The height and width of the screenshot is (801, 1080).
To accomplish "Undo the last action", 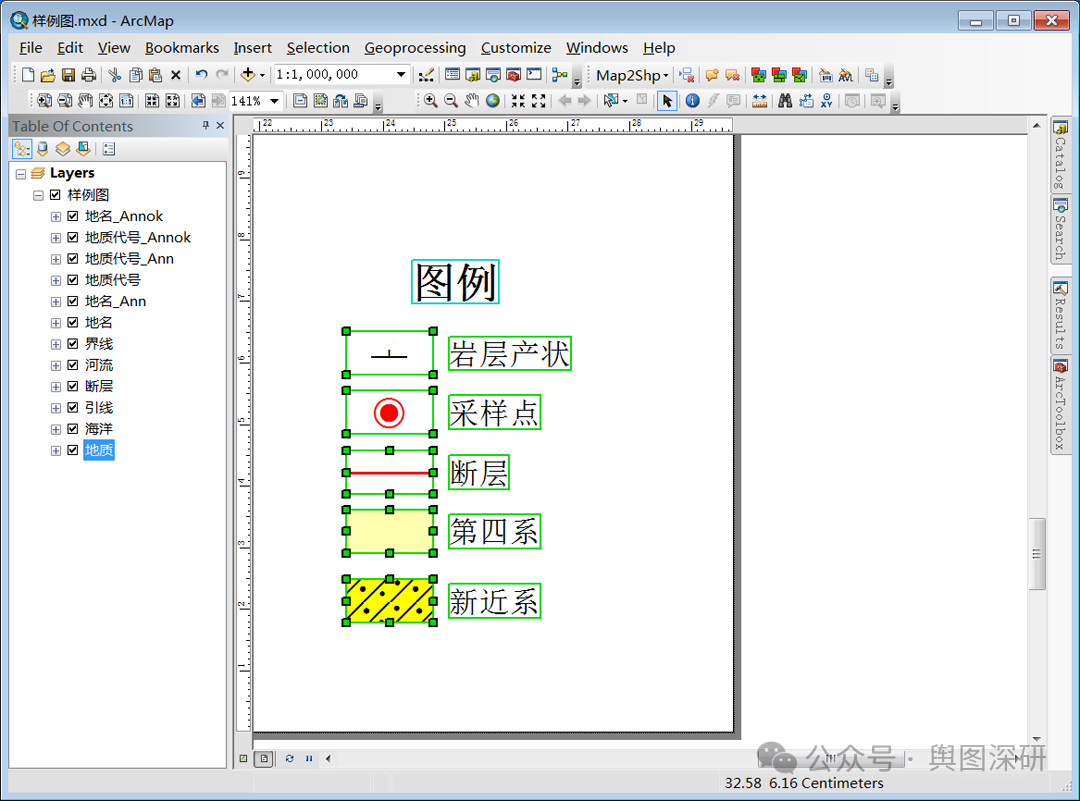I will [x=201, y=75].
